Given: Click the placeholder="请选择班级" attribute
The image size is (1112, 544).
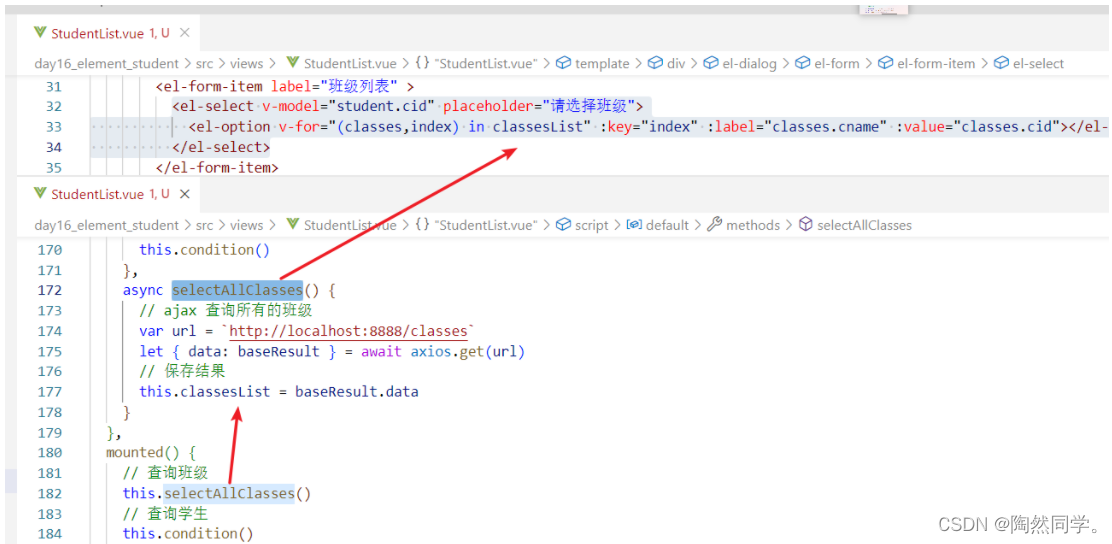Looking at the screenshot, I should (x=540, y=106).
